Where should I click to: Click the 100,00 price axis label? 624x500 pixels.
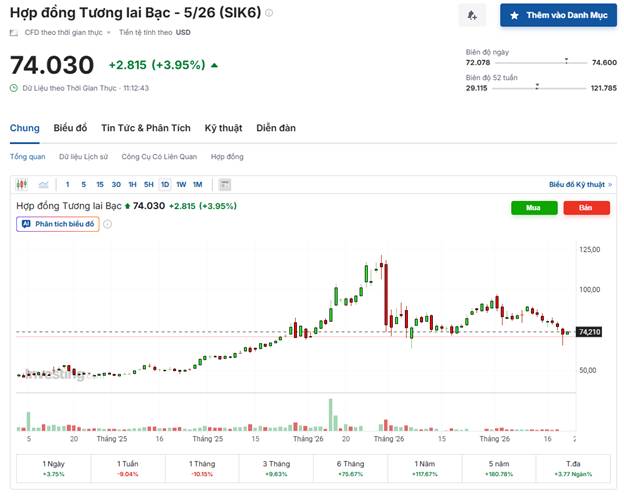(589, 289)
